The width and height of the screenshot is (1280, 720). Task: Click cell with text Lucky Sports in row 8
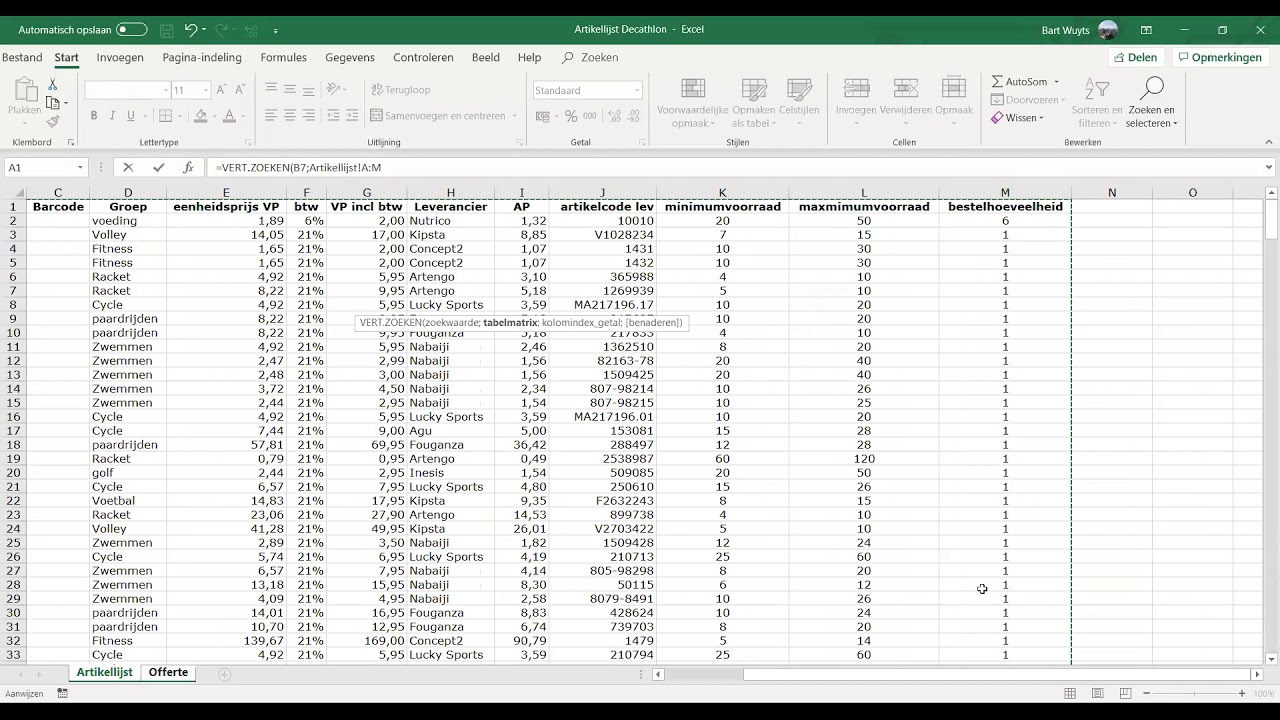(x=450, y=305)
